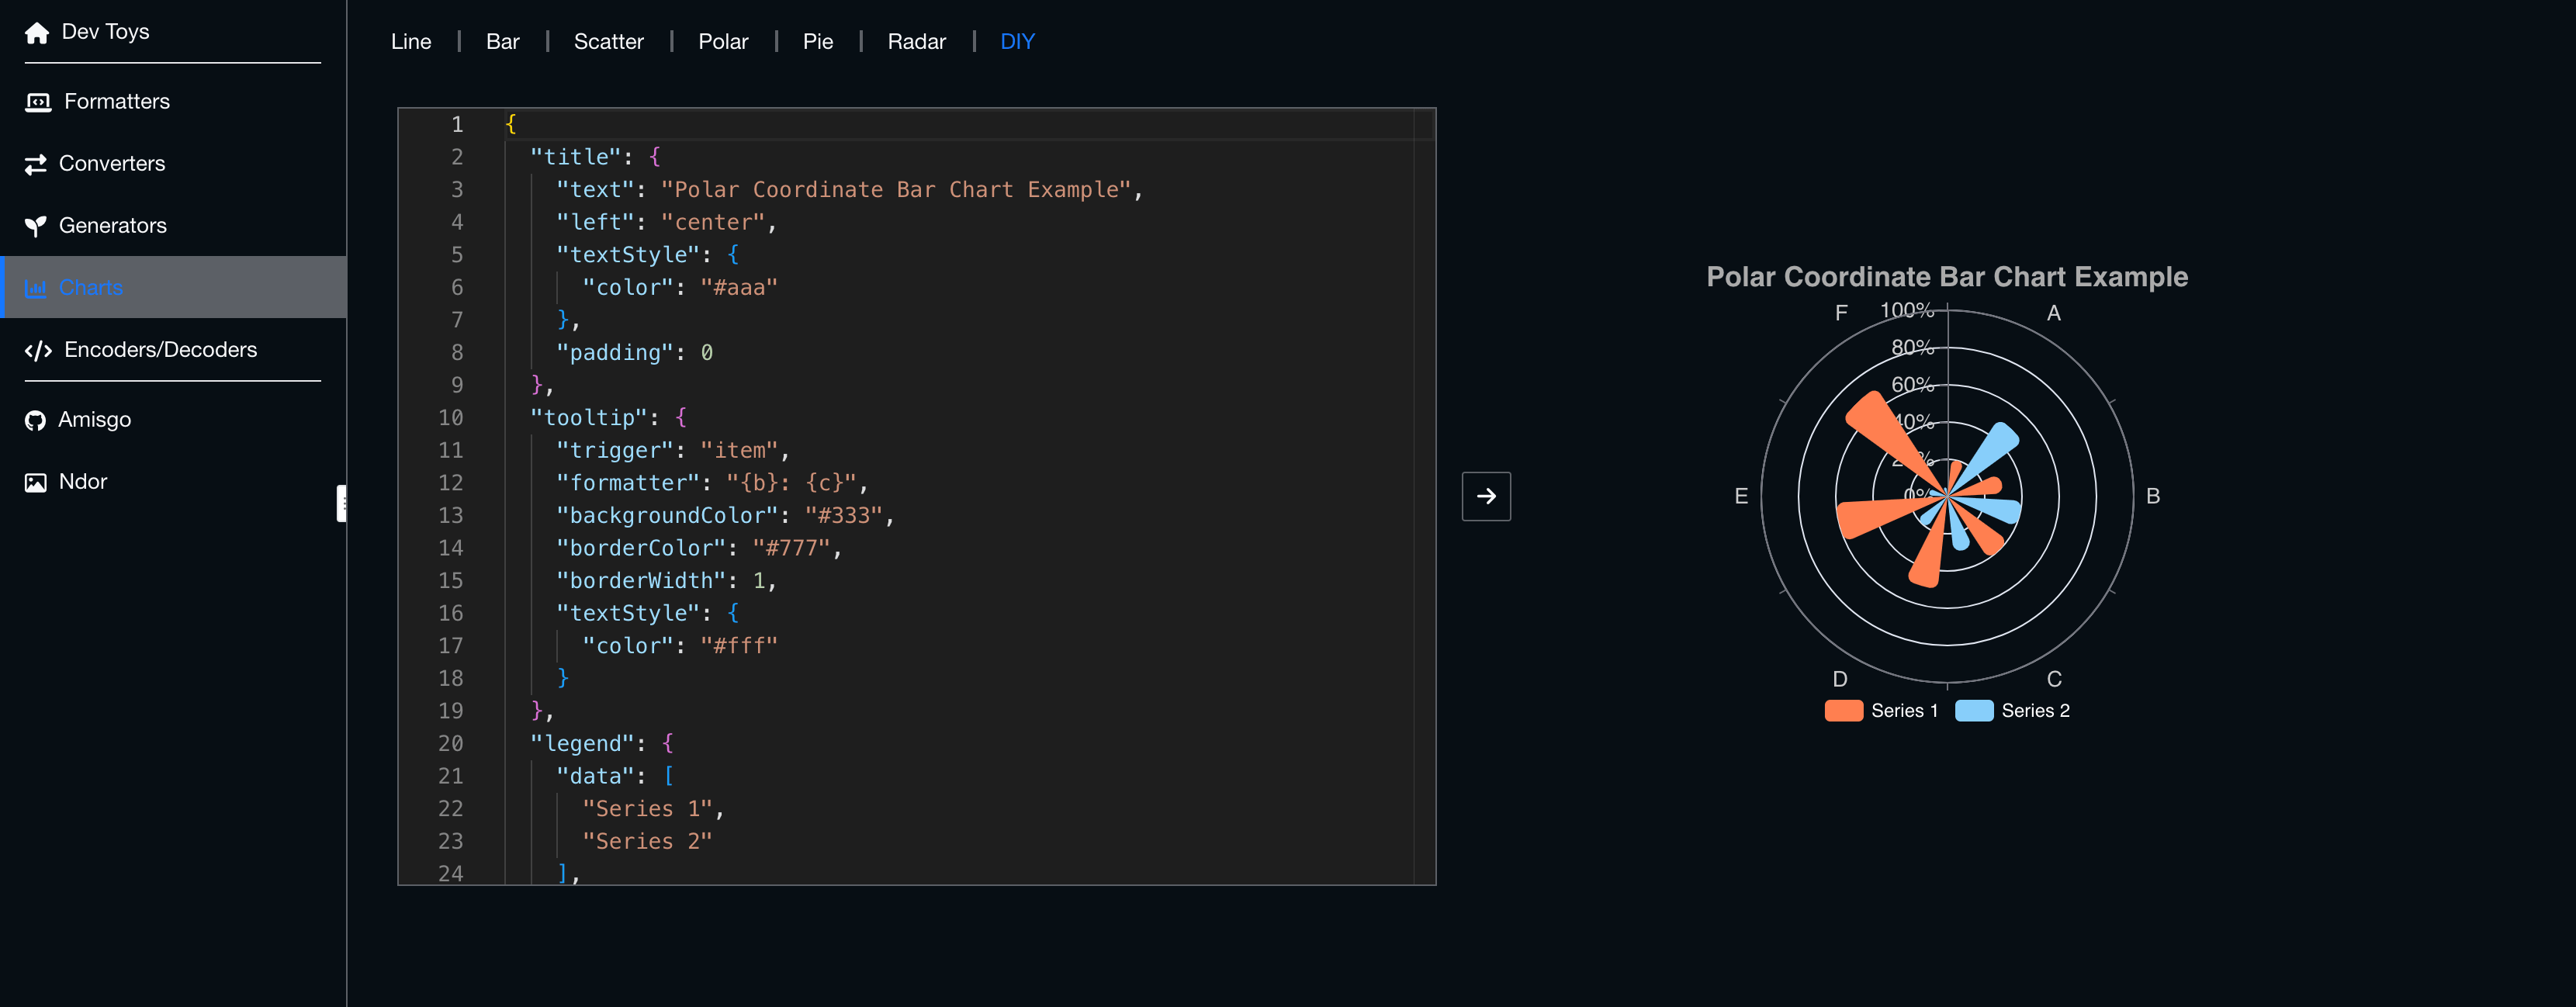Viewport: 2576px width, 1007px height.
Task: Click the orange Series 1 color swatch
Action: 1843,711
